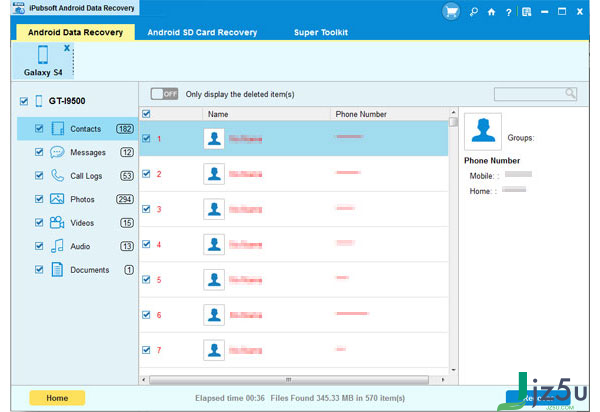Uncheck the Videos category checkbox
Image resolution: width=600 pixels, height=412 pixels.
[39, 222]
